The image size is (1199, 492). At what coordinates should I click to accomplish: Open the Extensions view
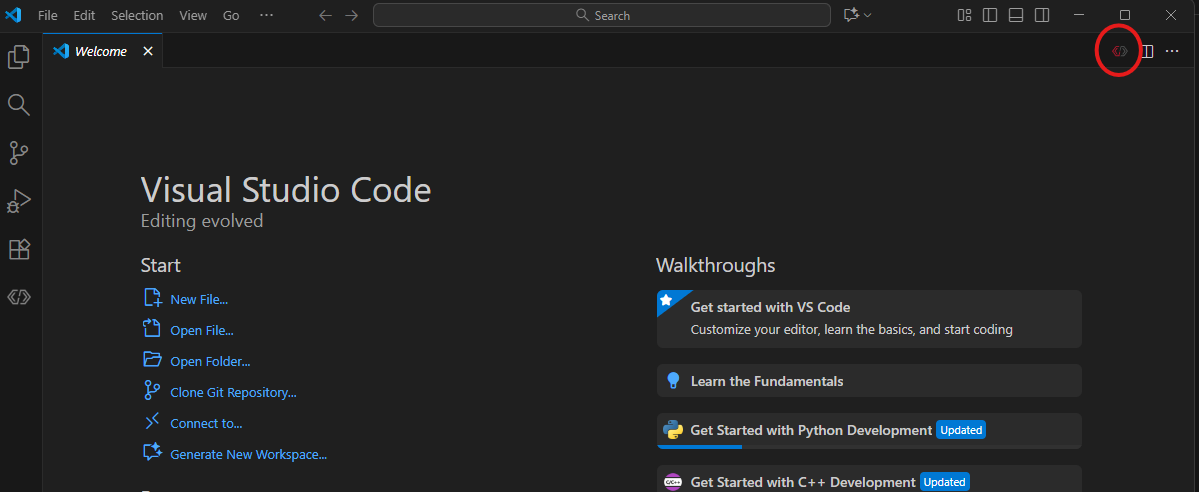pyautogui.click(x=19, y=249)
